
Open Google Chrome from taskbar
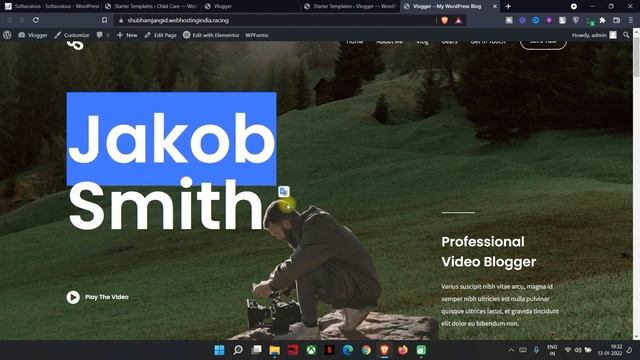pos(366,350)
